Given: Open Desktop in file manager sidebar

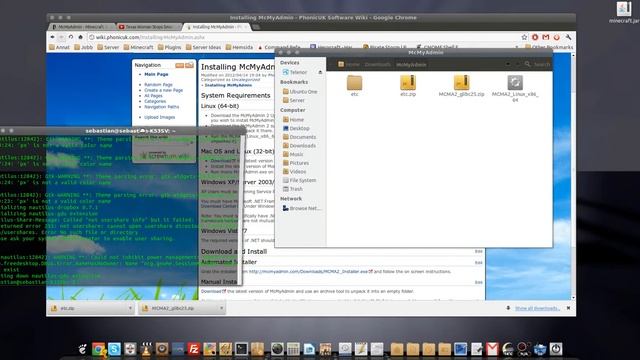Looking at the screenshot, I should point(296,129).
